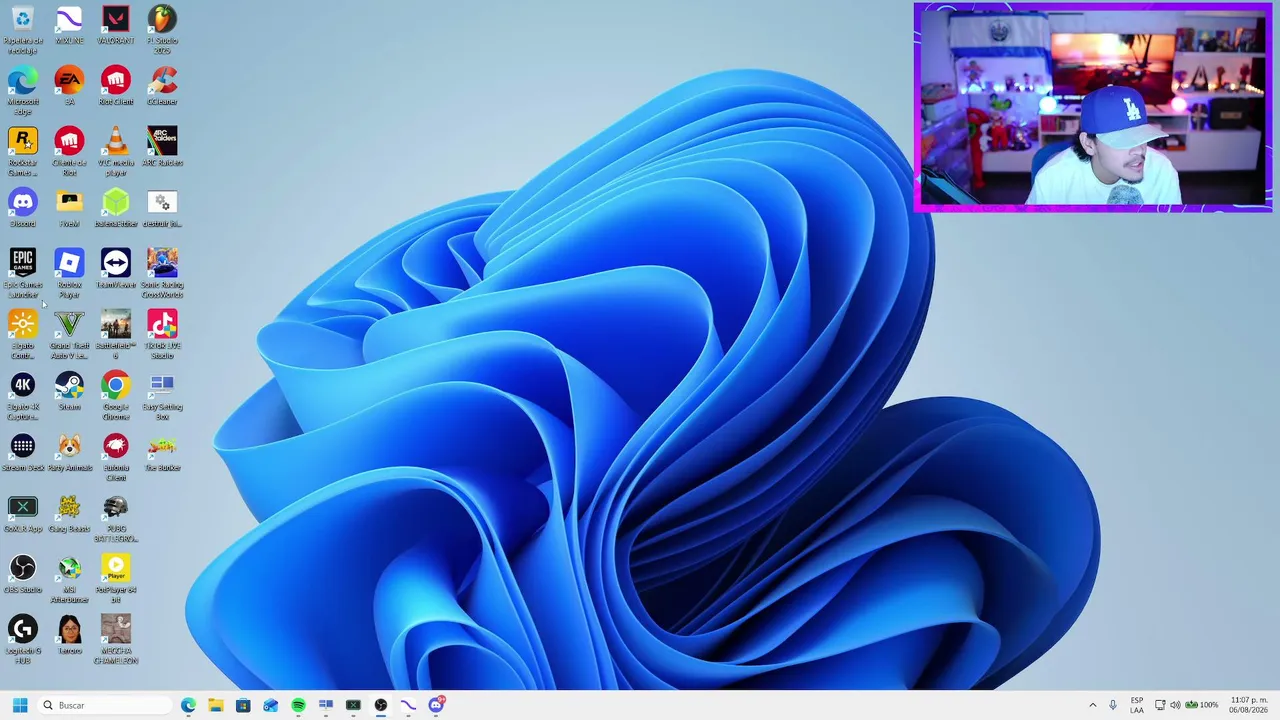Select the CCleaner desktop icon
The height and width of the screenshot is (720, 1280).
click(162, 86)
